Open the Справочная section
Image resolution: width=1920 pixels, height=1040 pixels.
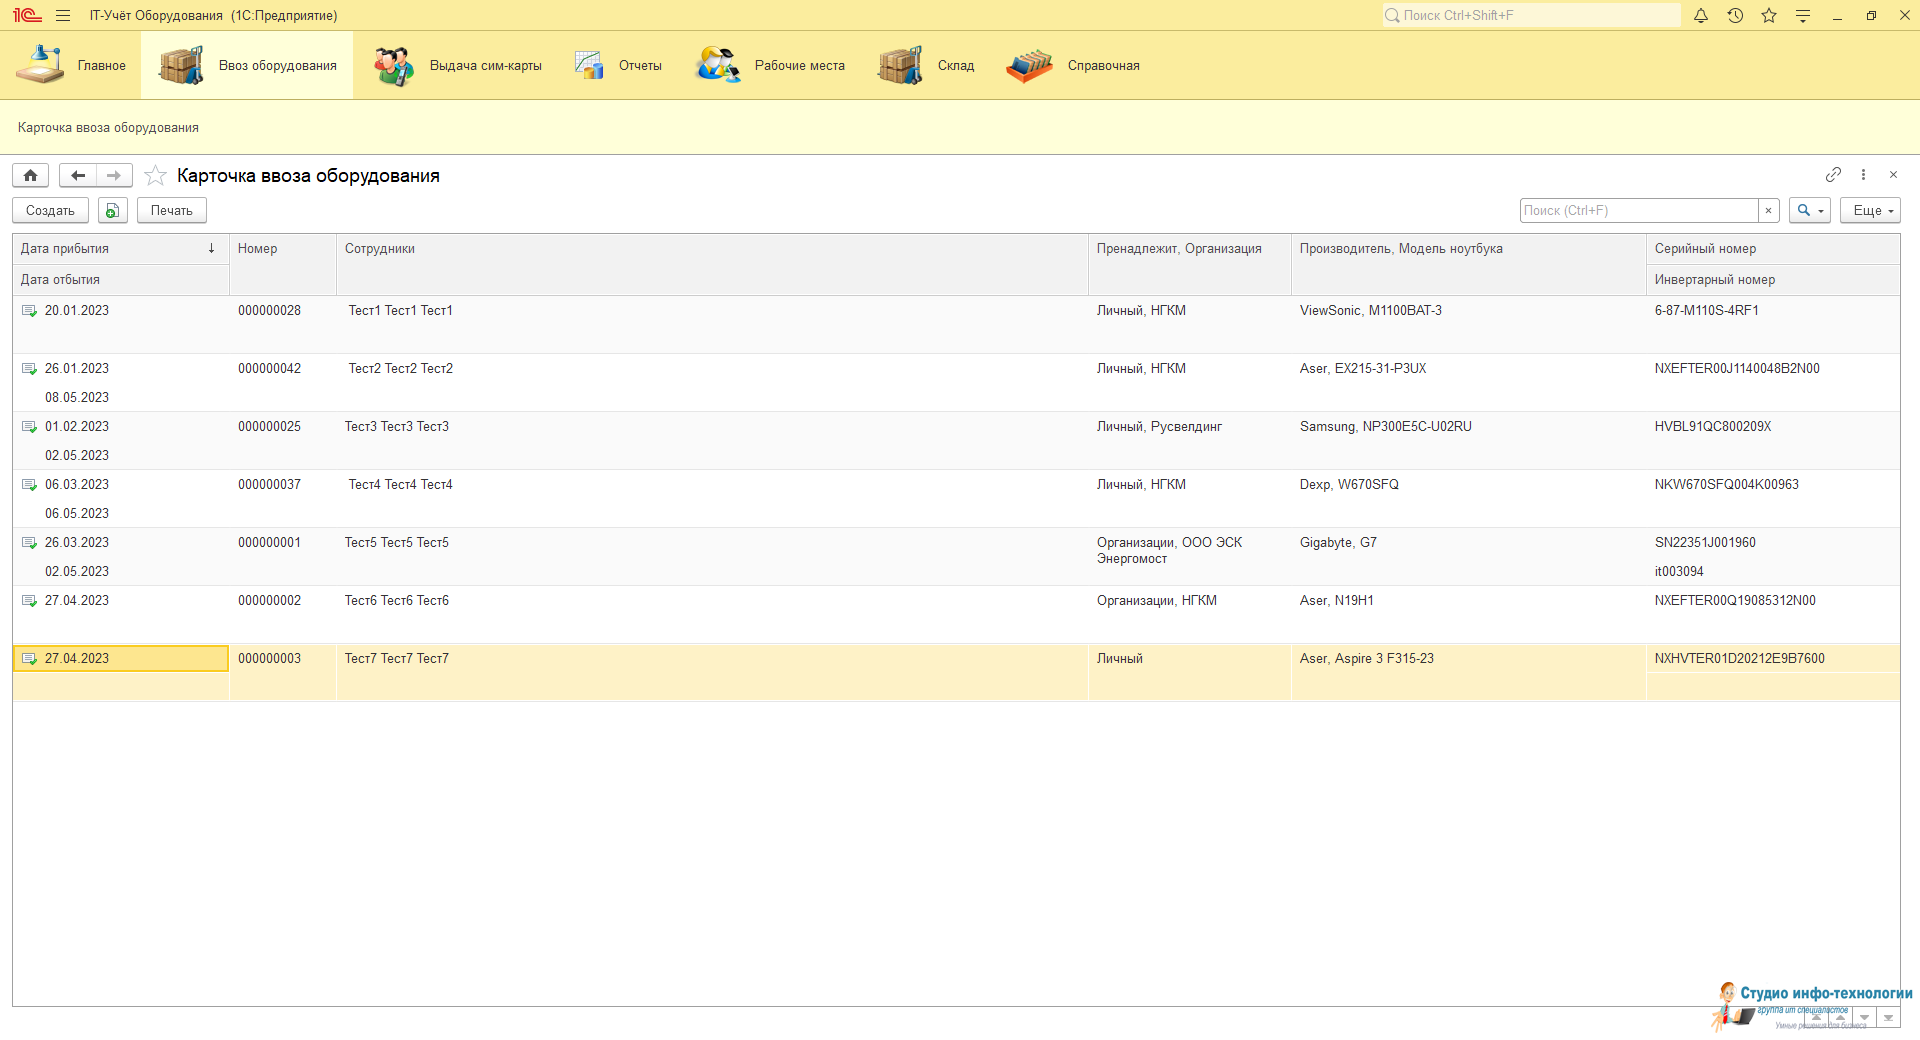tap(1074, 66)
